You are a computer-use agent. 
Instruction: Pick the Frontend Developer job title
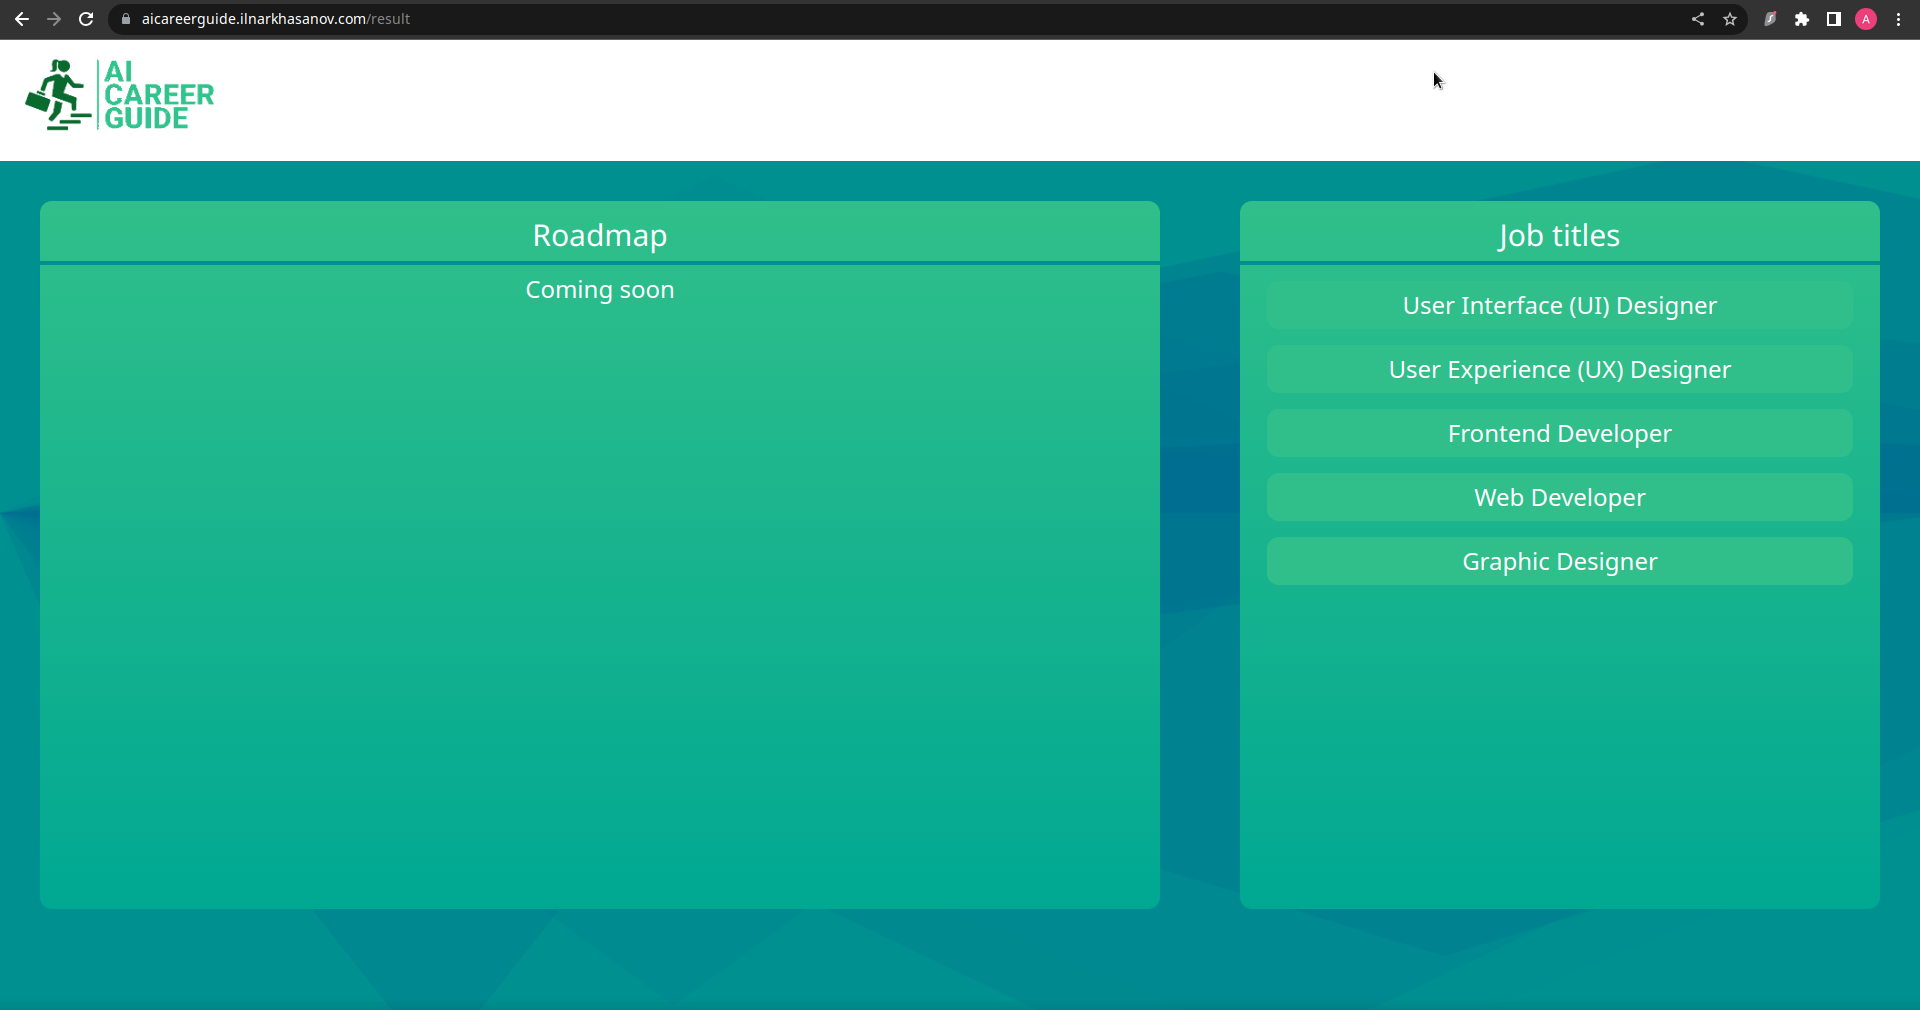pos(1559,433)
